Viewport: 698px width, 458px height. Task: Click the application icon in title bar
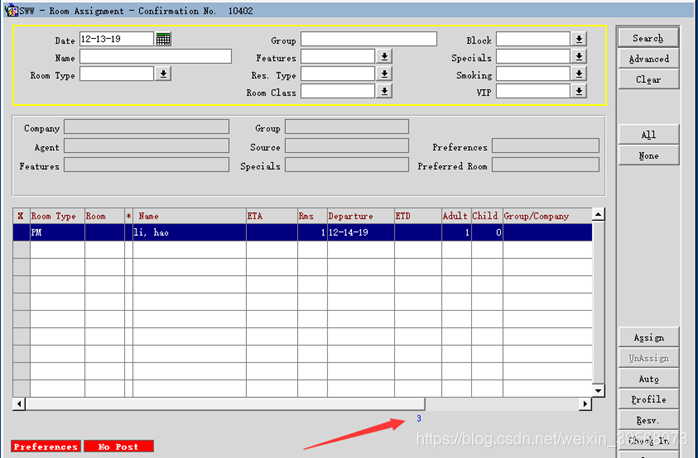(x=11, y=10)
